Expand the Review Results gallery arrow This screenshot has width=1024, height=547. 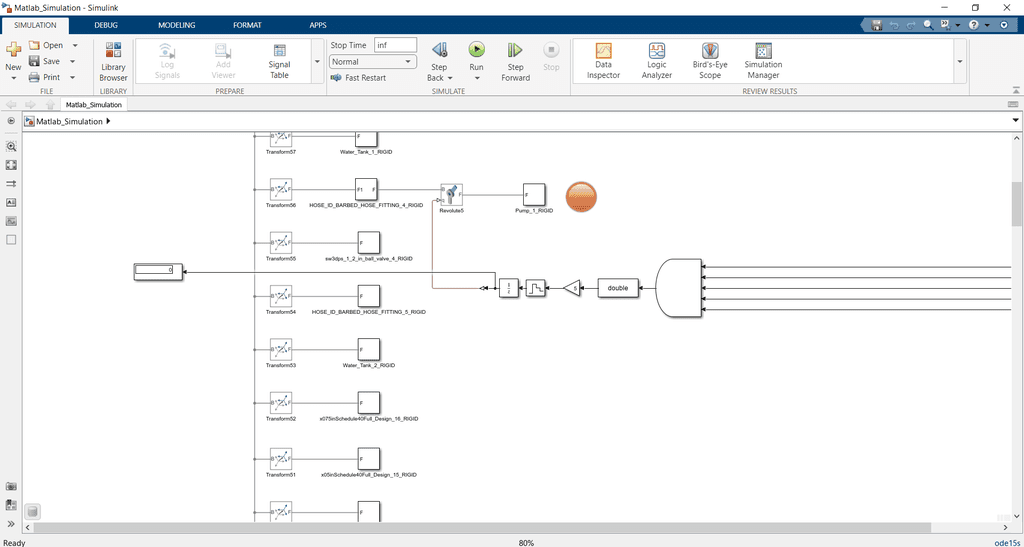(x=960, y=61)
